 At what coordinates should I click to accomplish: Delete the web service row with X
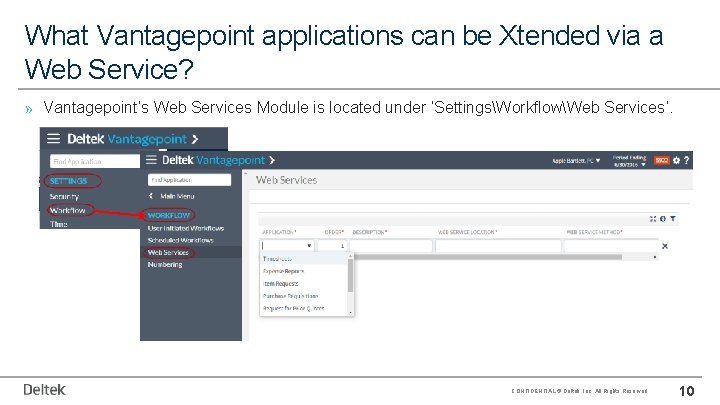[x=664, y=246]
